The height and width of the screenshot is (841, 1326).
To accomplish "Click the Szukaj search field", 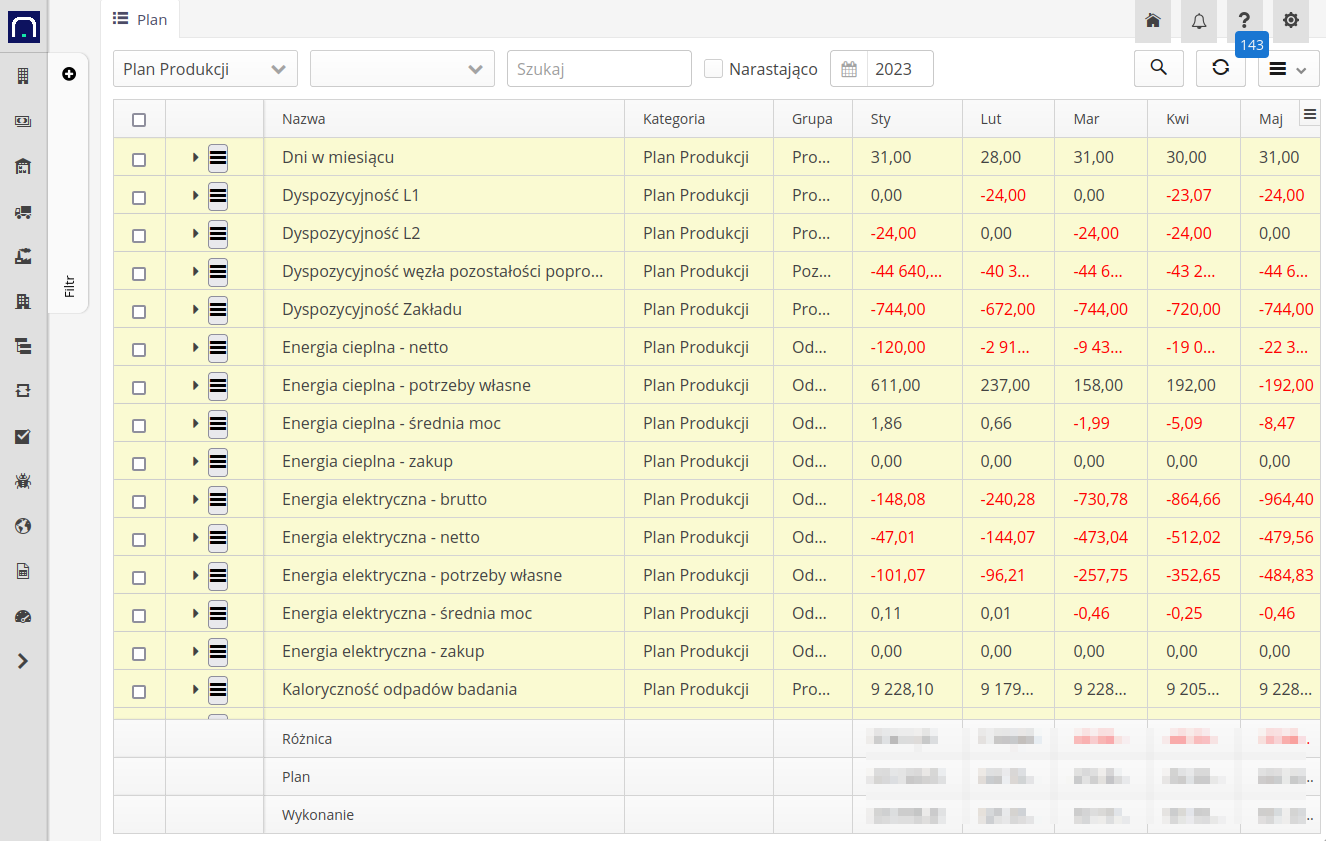I will [x=598, y=69].
